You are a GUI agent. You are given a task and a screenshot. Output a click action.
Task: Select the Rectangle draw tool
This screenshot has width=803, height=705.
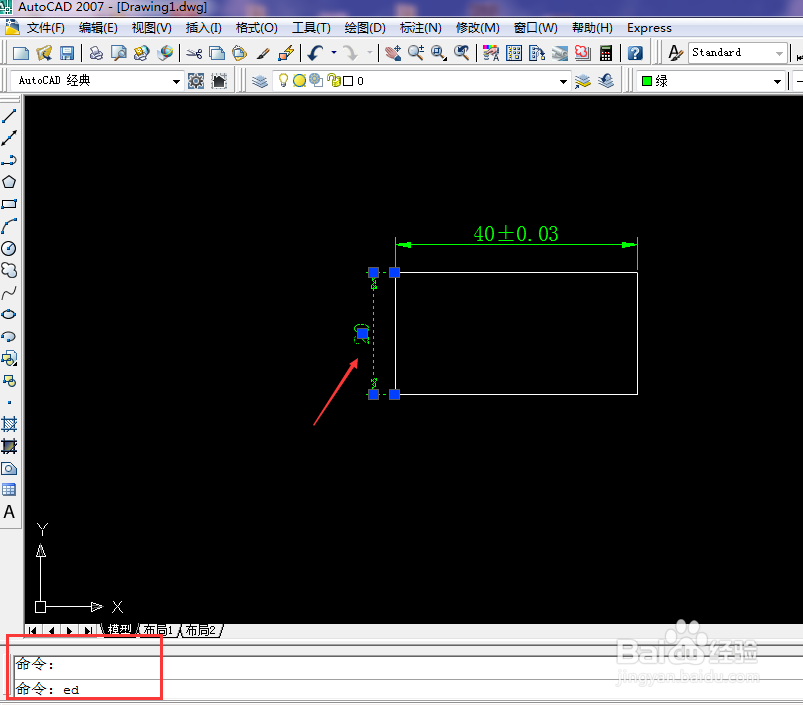pyautogui.click(x=9, y=204)
